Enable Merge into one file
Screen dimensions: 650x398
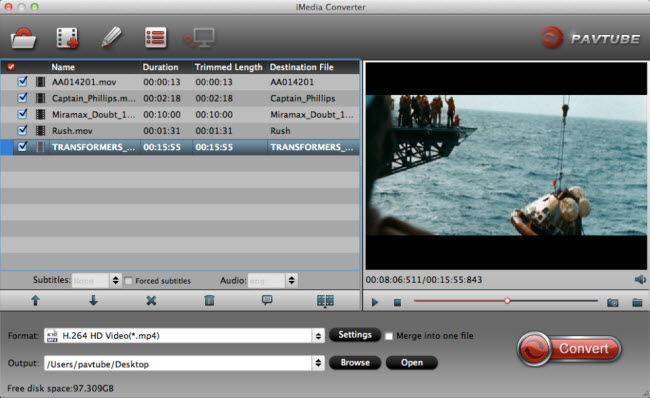388,336
